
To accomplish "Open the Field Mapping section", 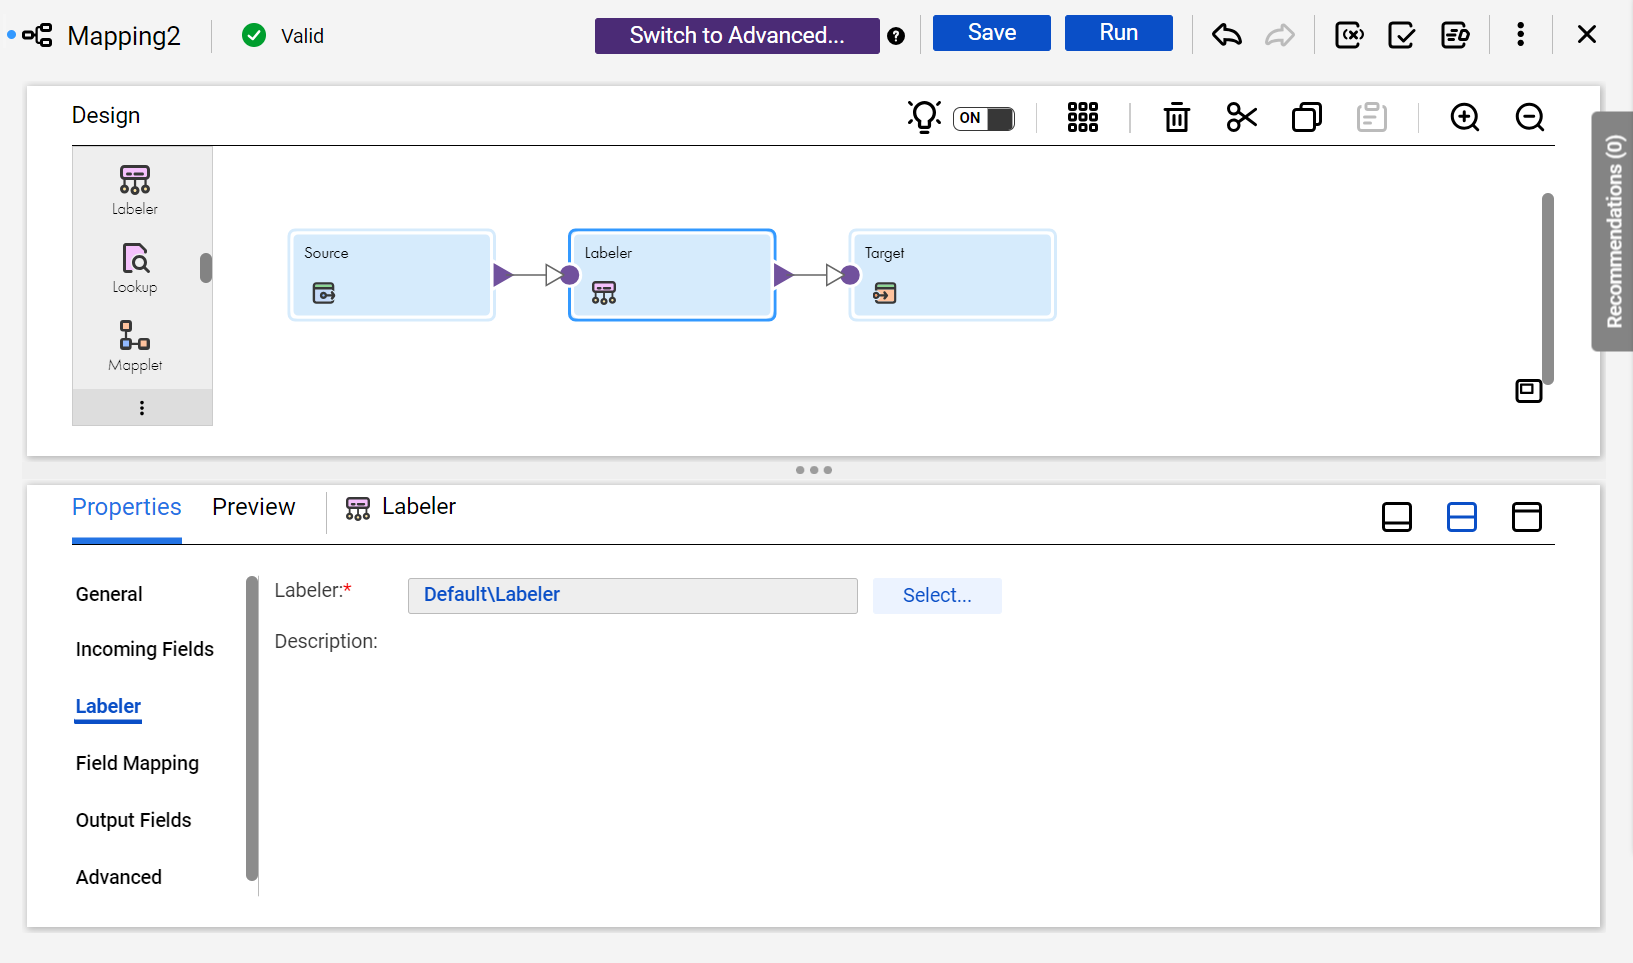I will pos(137,763).
